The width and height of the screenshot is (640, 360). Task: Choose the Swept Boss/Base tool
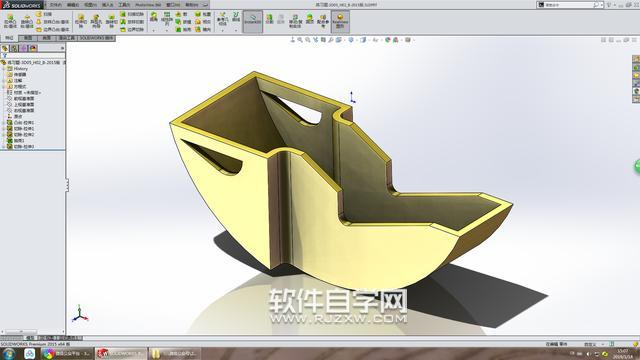[44, 14]
